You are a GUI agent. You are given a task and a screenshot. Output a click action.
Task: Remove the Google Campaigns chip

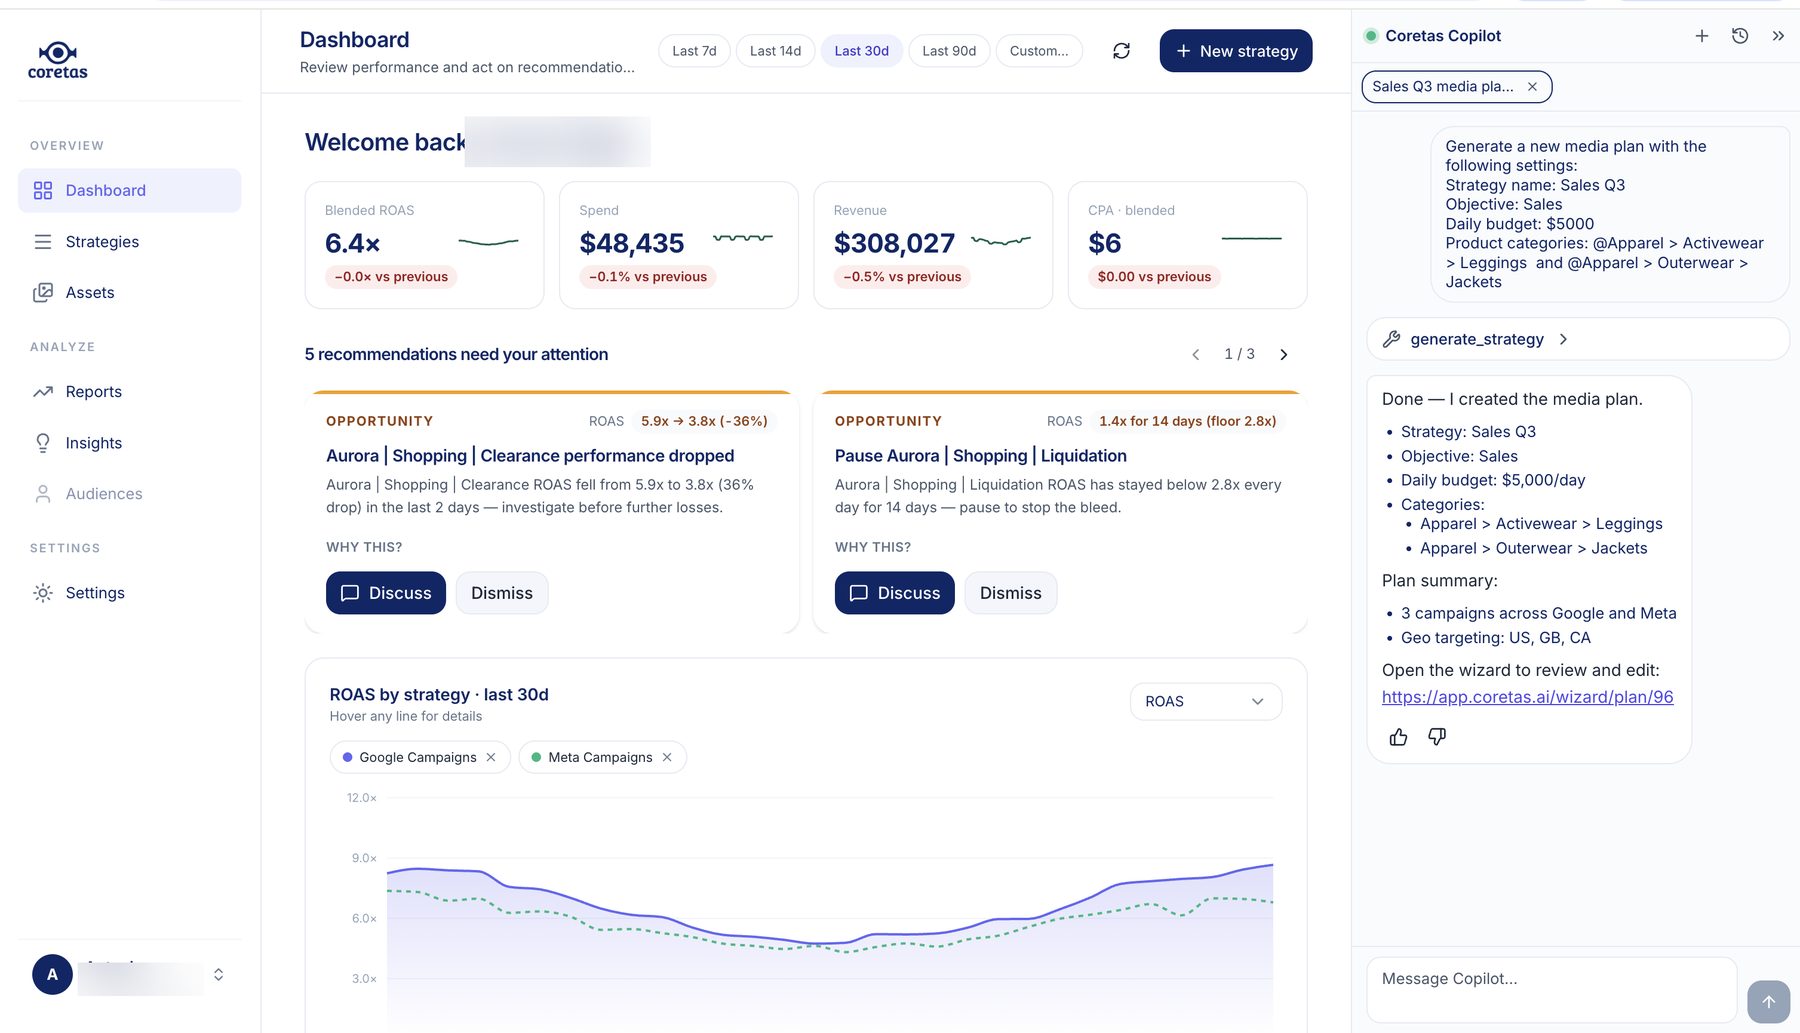click(491, 757)
